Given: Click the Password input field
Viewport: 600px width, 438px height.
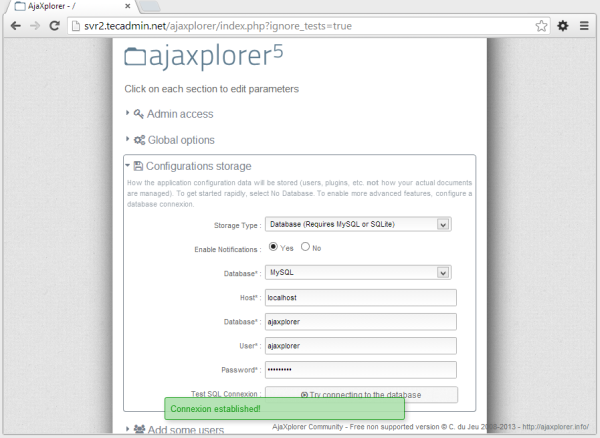Looking at the screenshot, I should click(x=360, y=370).
